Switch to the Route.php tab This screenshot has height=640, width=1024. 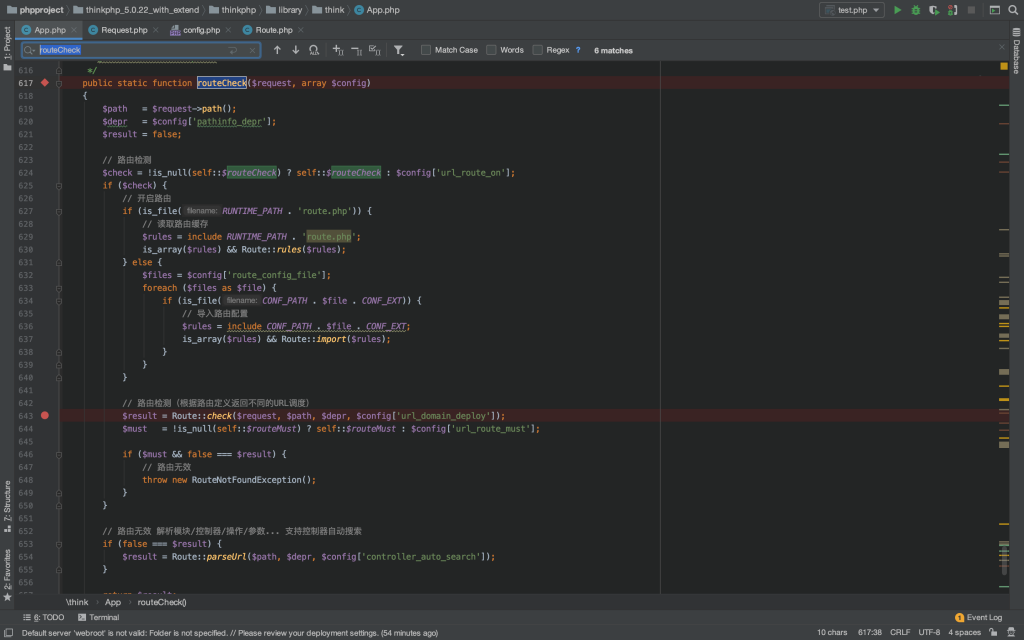(x=273, y=30)
